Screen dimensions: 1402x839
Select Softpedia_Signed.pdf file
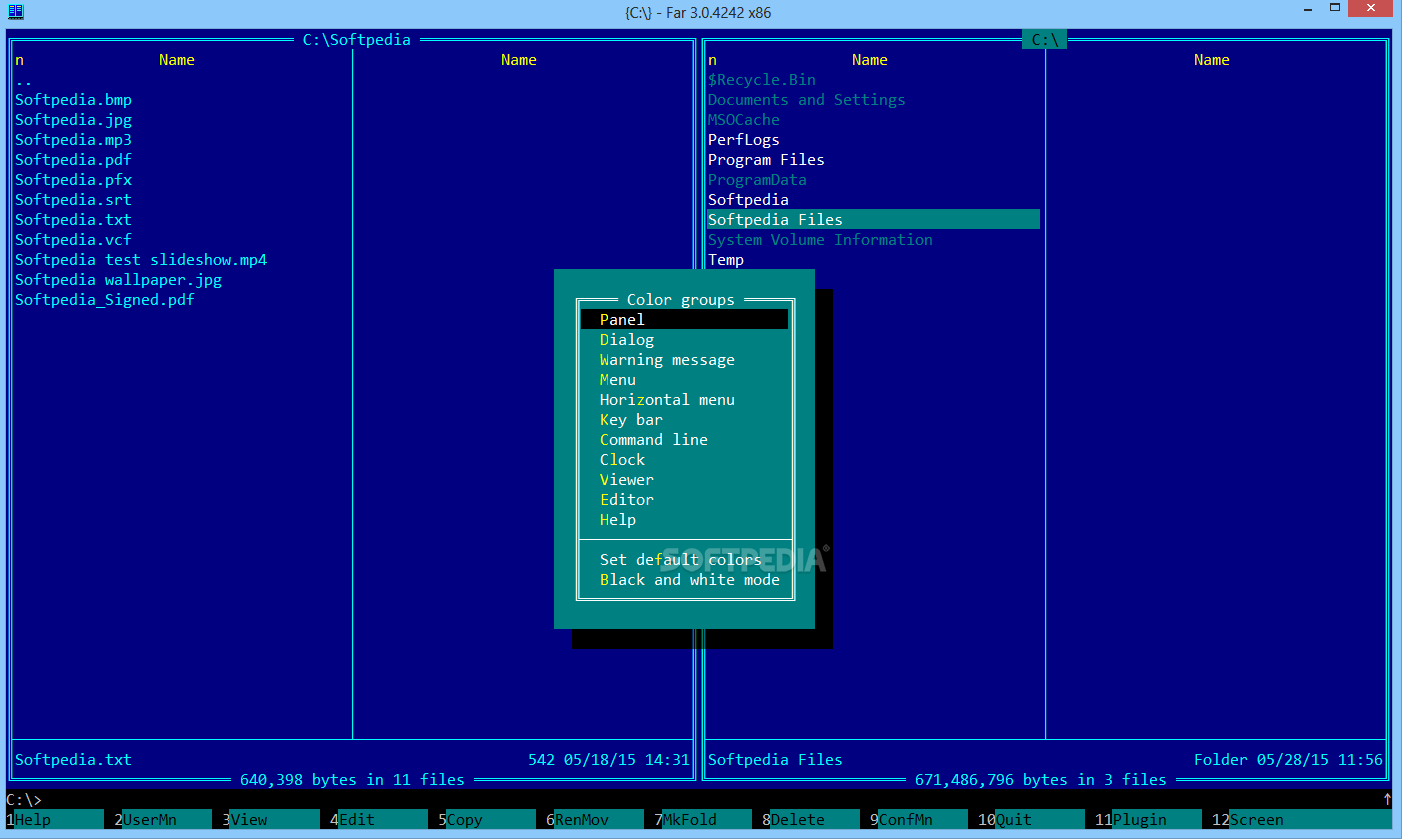[x=105, y=299]
